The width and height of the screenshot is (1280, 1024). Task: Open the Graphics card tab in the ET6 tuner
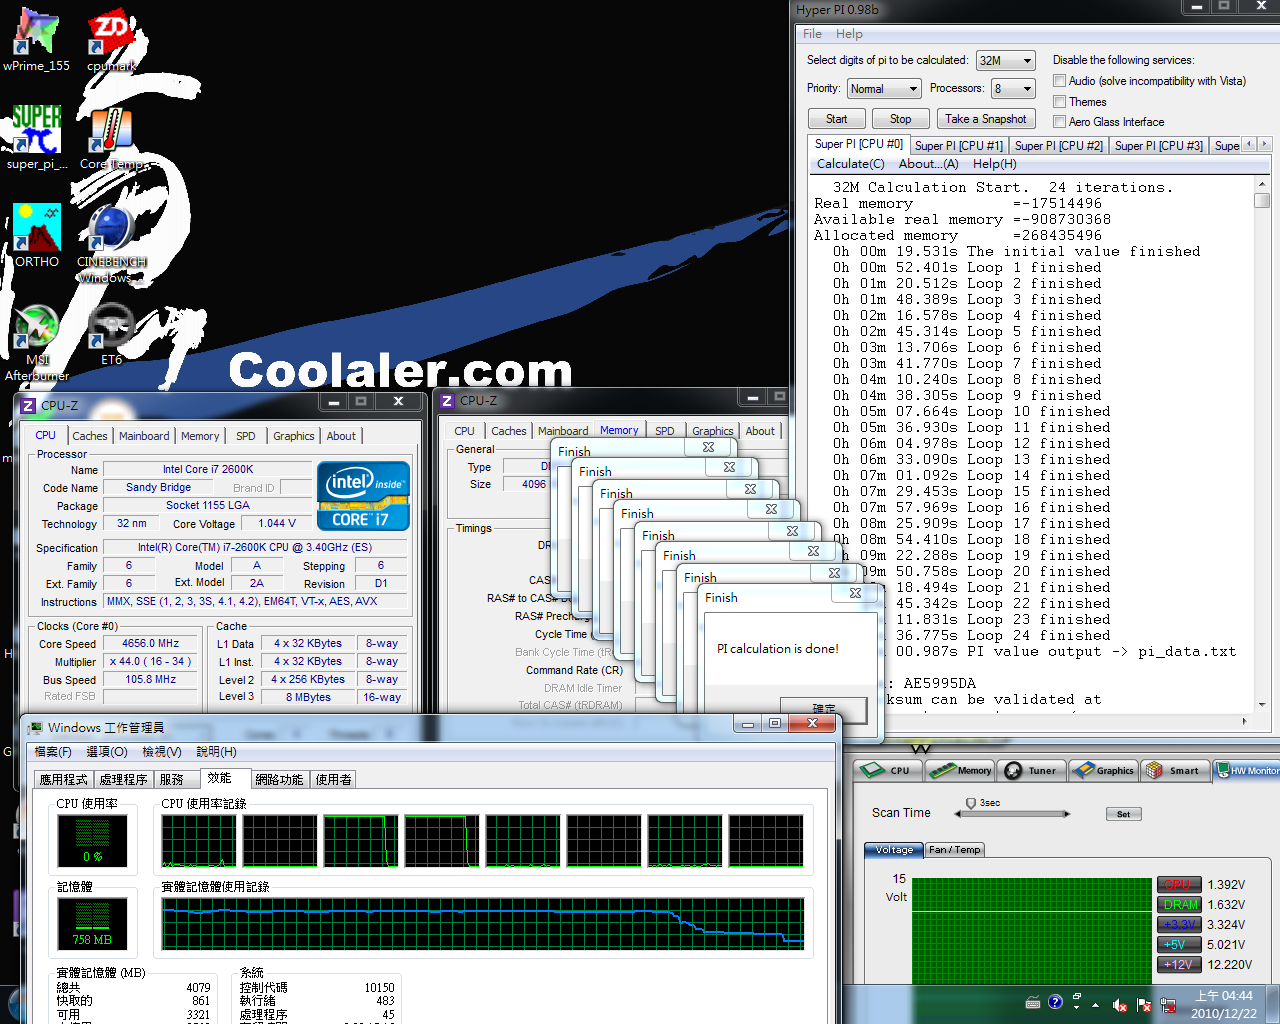[1103, 770]
